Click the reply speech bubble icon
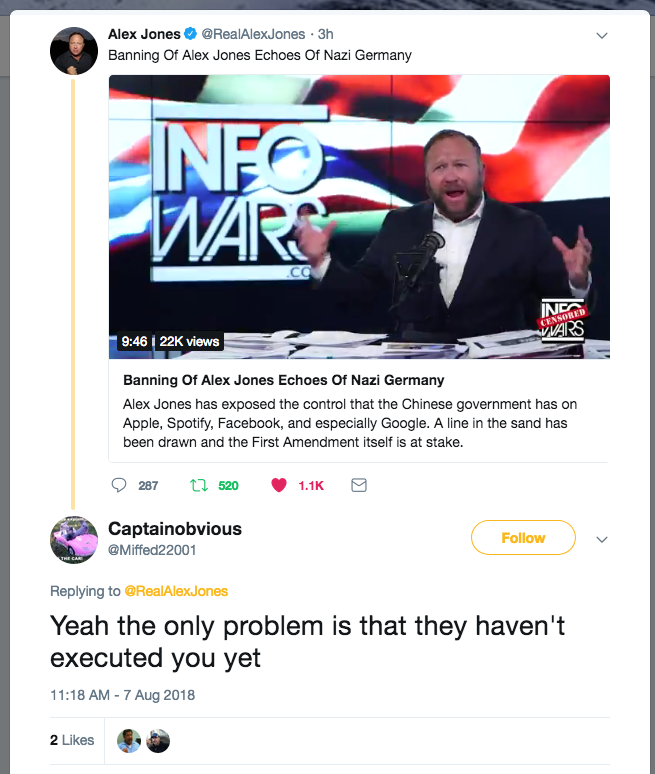This screenshot has height=774, width=655. [118, 485]
